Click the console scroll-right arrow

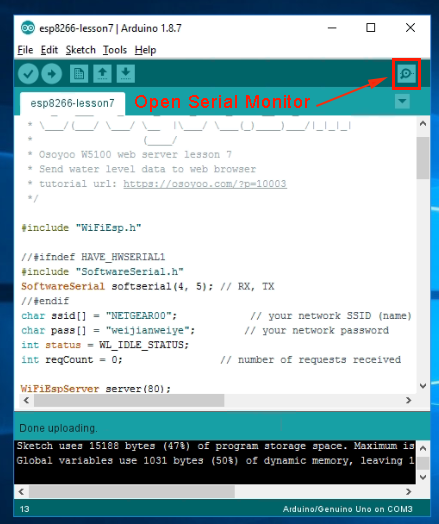(x=408, y=492)
